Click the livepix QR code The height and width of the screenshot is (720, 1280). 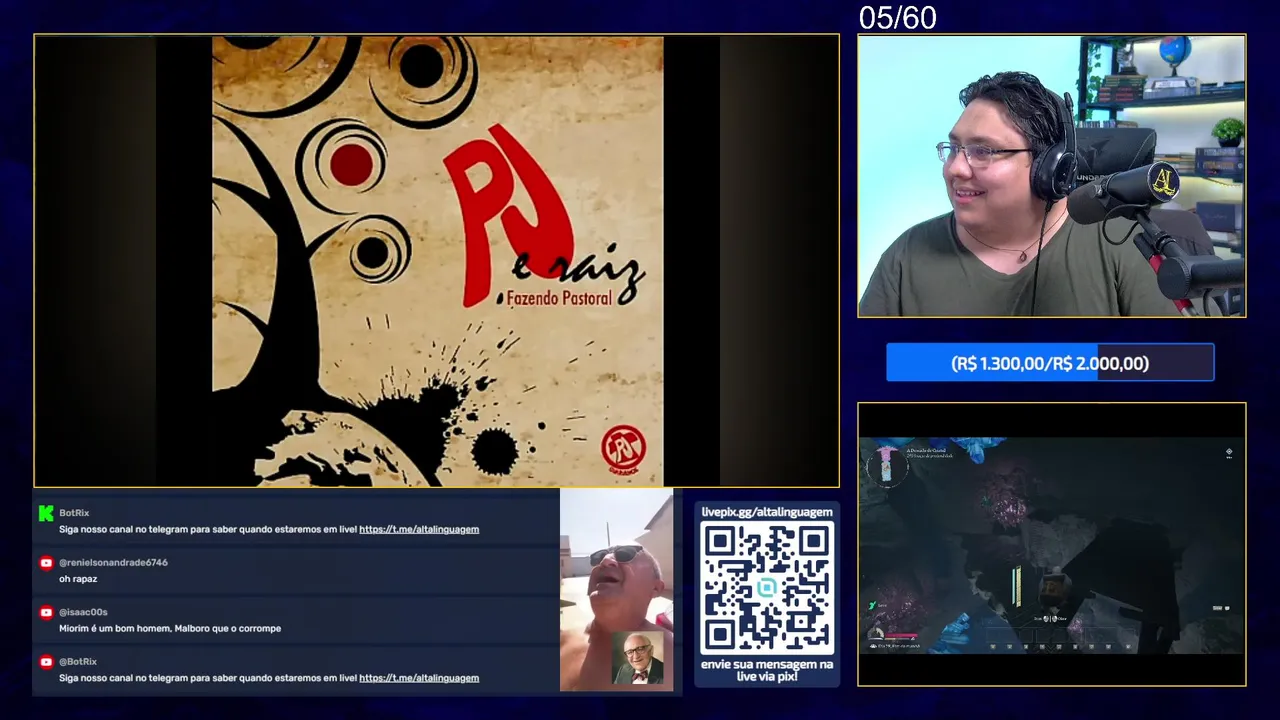point(767,587)
